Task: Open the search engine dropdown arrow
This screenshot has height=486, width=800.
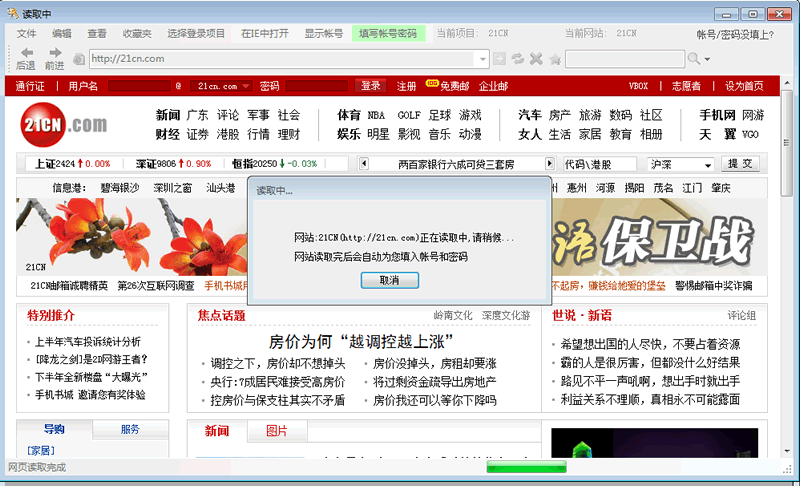Action: pyautogui.click(x=707, y=59)
